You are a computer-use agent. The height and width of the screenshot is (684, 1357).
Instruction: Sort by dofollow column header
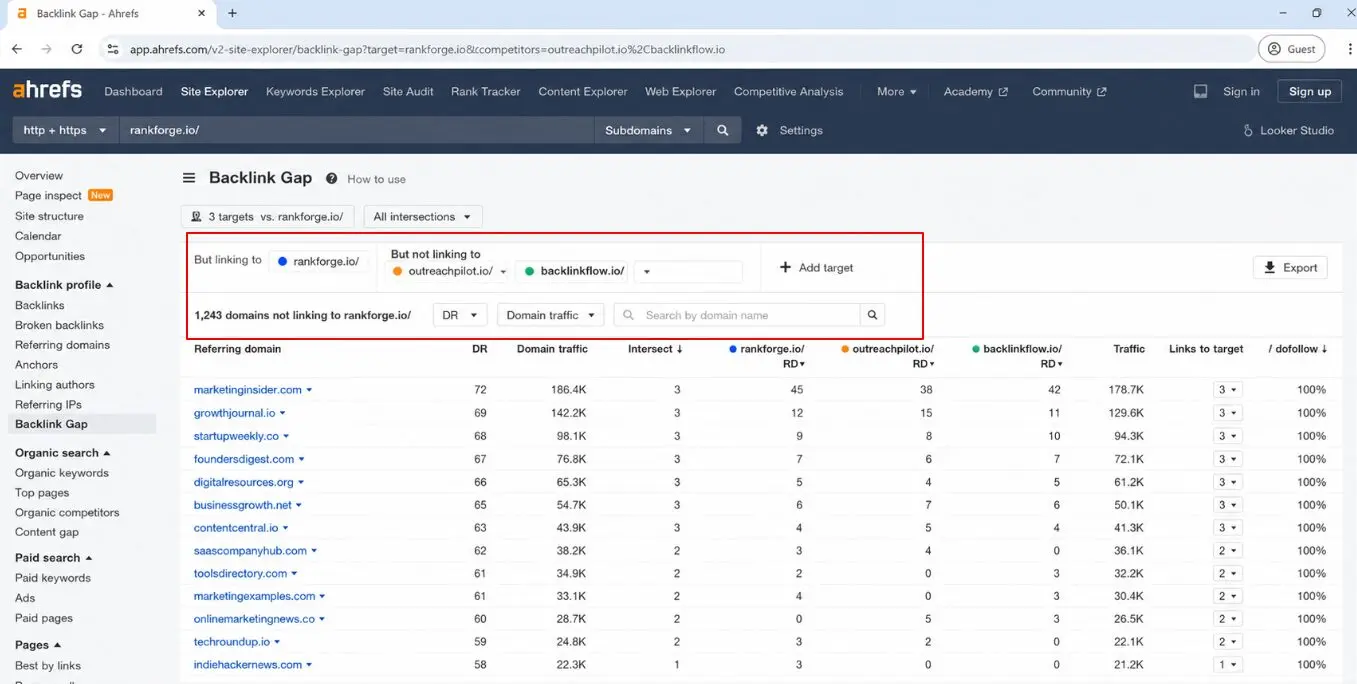(x=1298, y=349)
